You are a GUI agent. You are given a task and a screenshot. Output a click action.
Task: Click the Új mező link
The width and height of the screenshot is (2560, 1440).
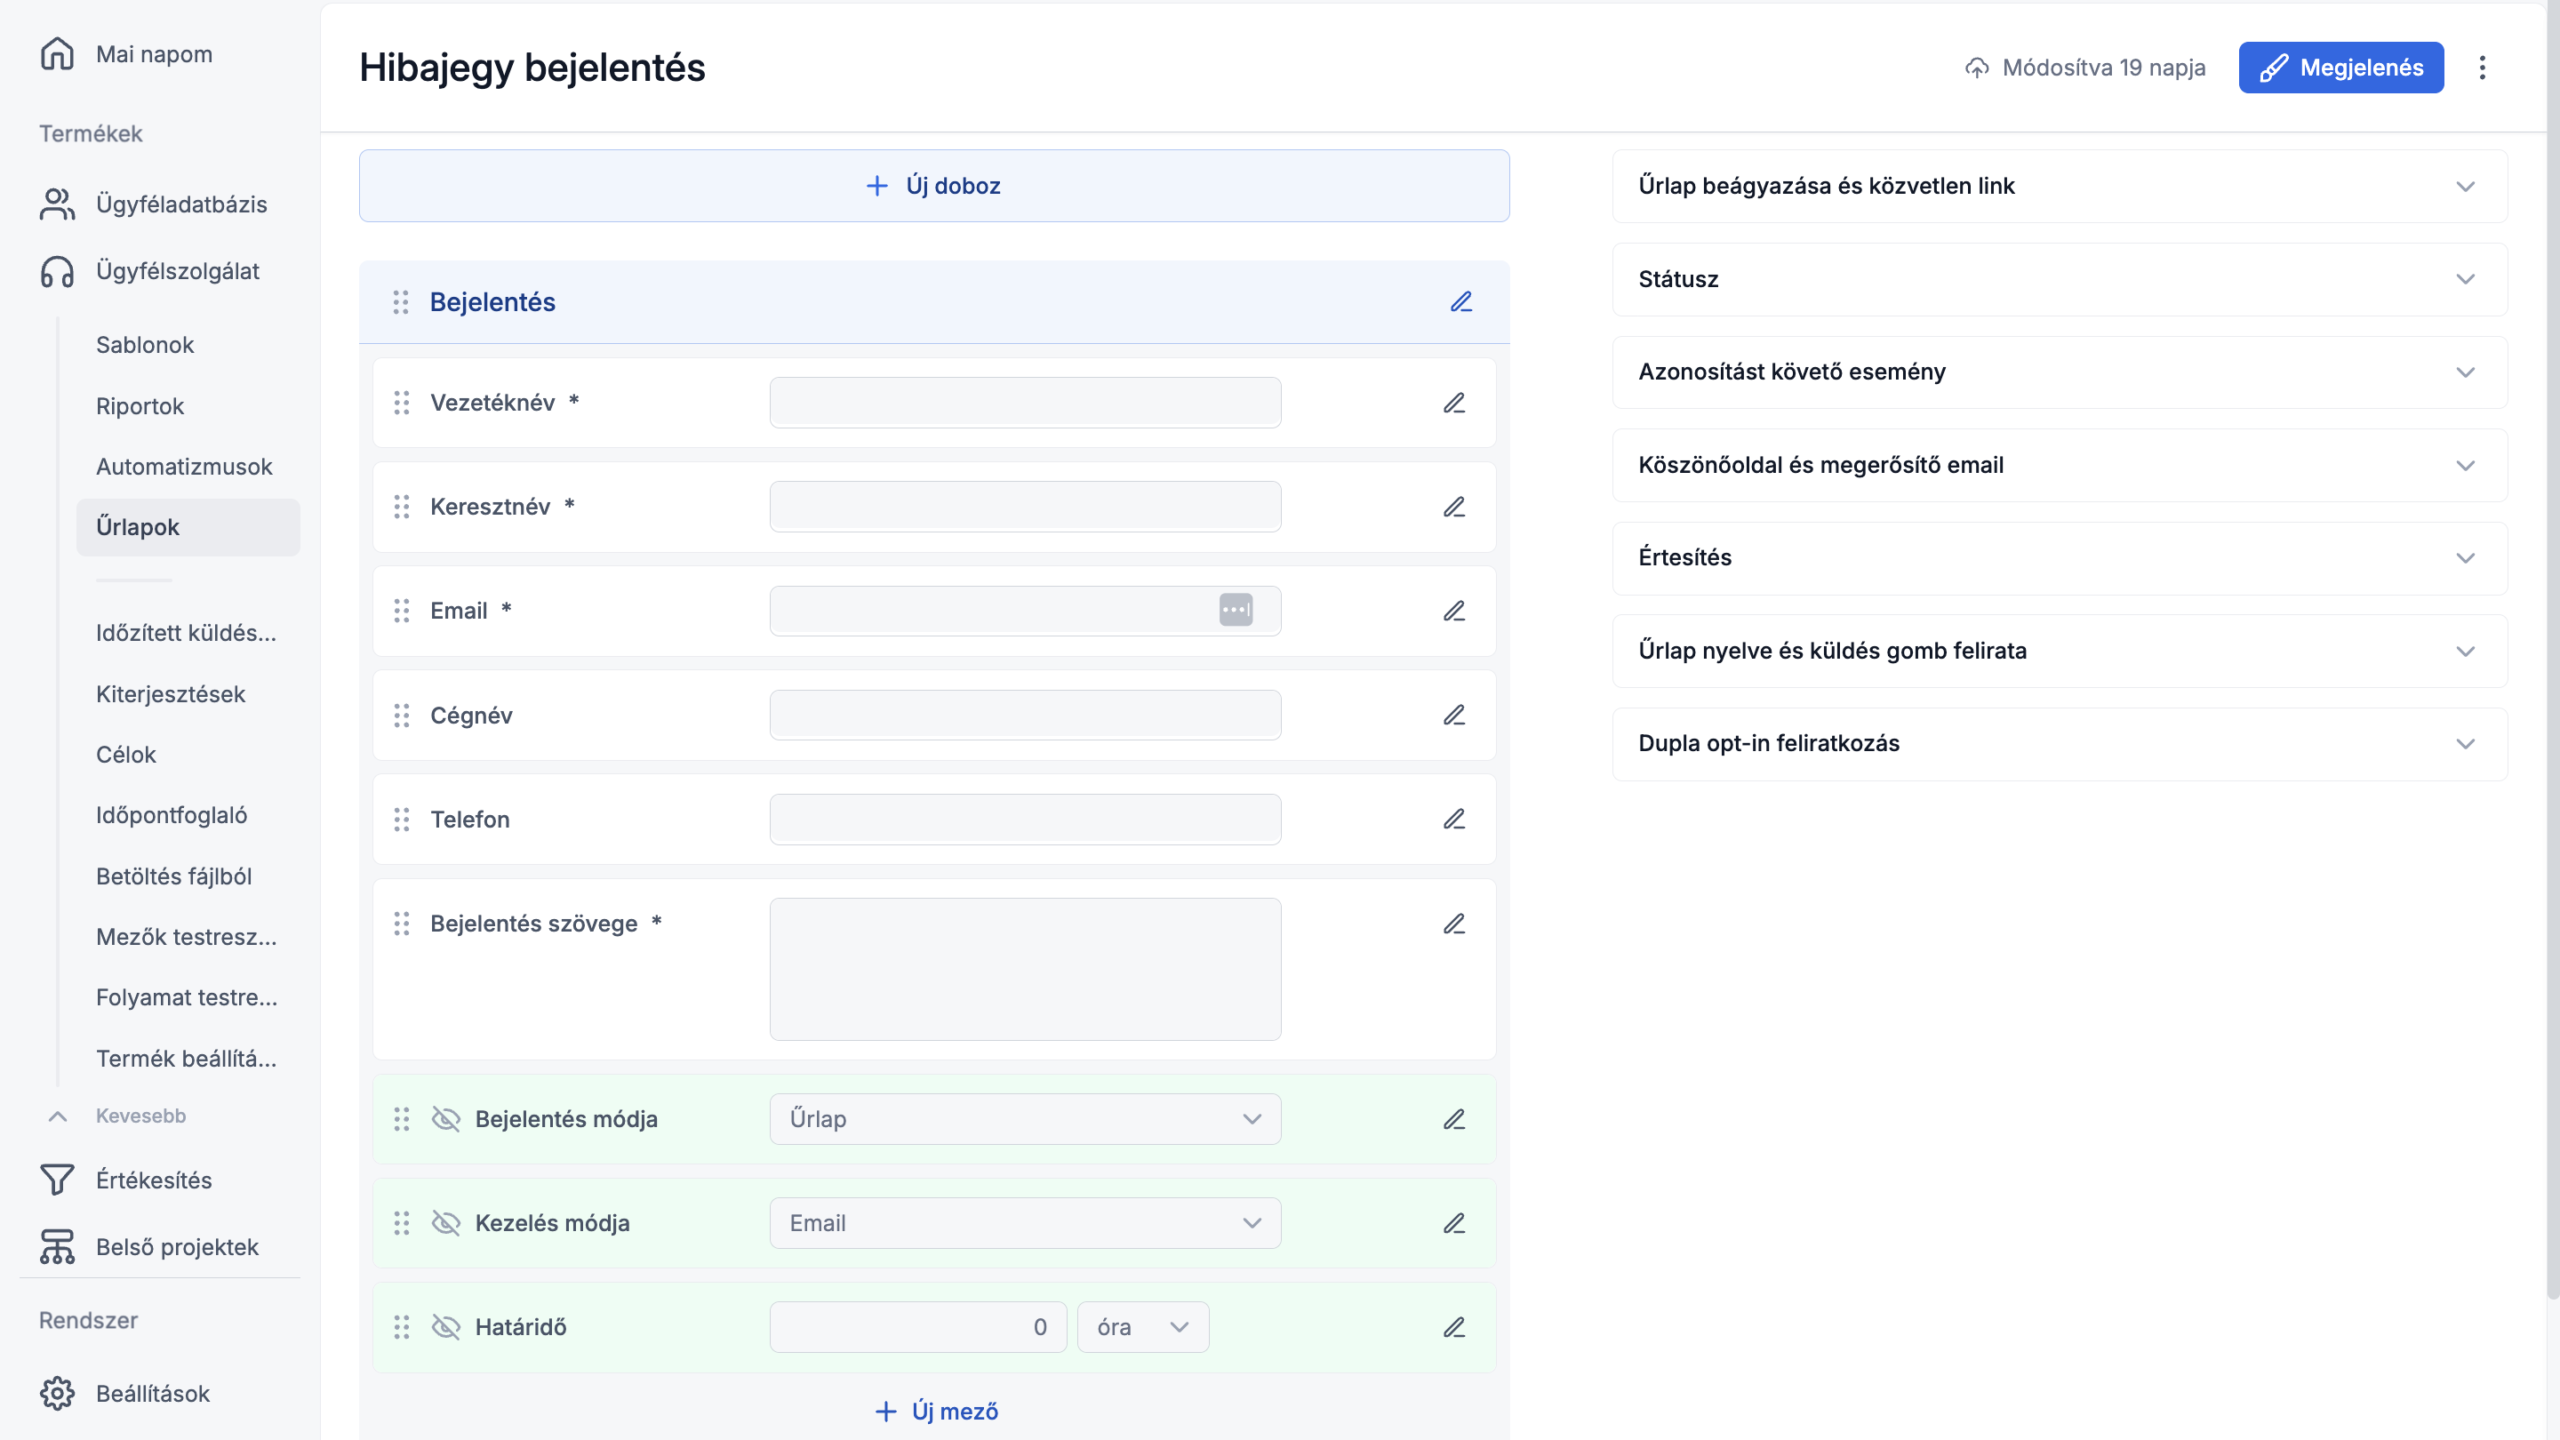tap(936, 1411)
